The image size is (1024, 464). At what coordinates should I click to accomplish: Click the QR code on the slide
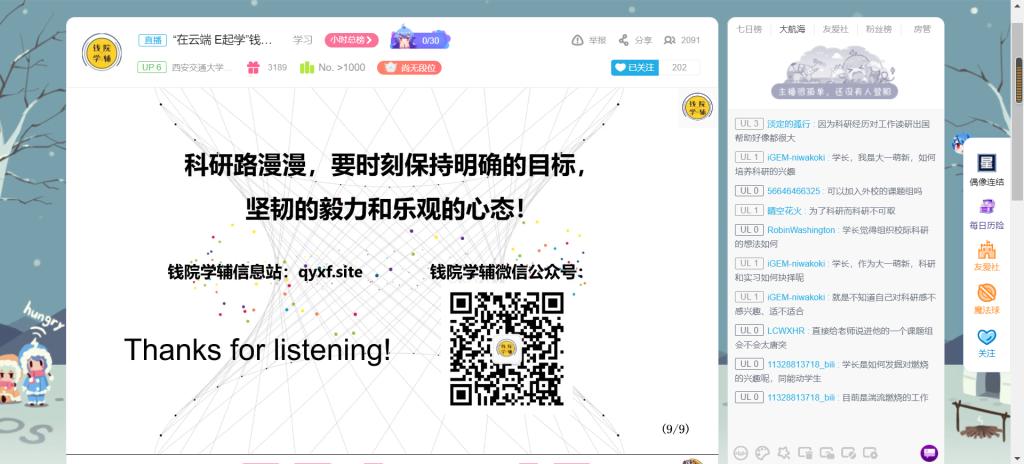(x=507, y=348)
